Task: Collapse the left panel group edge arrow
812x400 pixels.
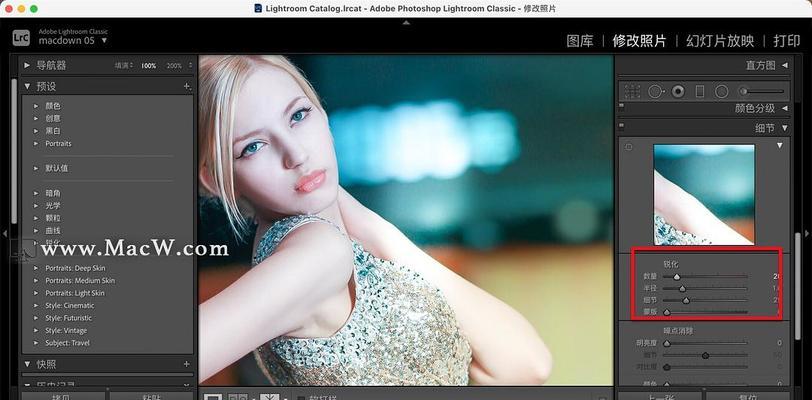Action: (x=4, y=234)
